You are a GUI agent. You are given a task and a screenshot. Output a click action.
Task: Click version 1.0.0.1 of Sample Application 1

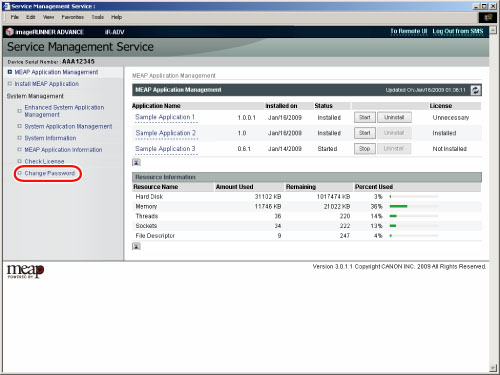click(x=247, y=118)
